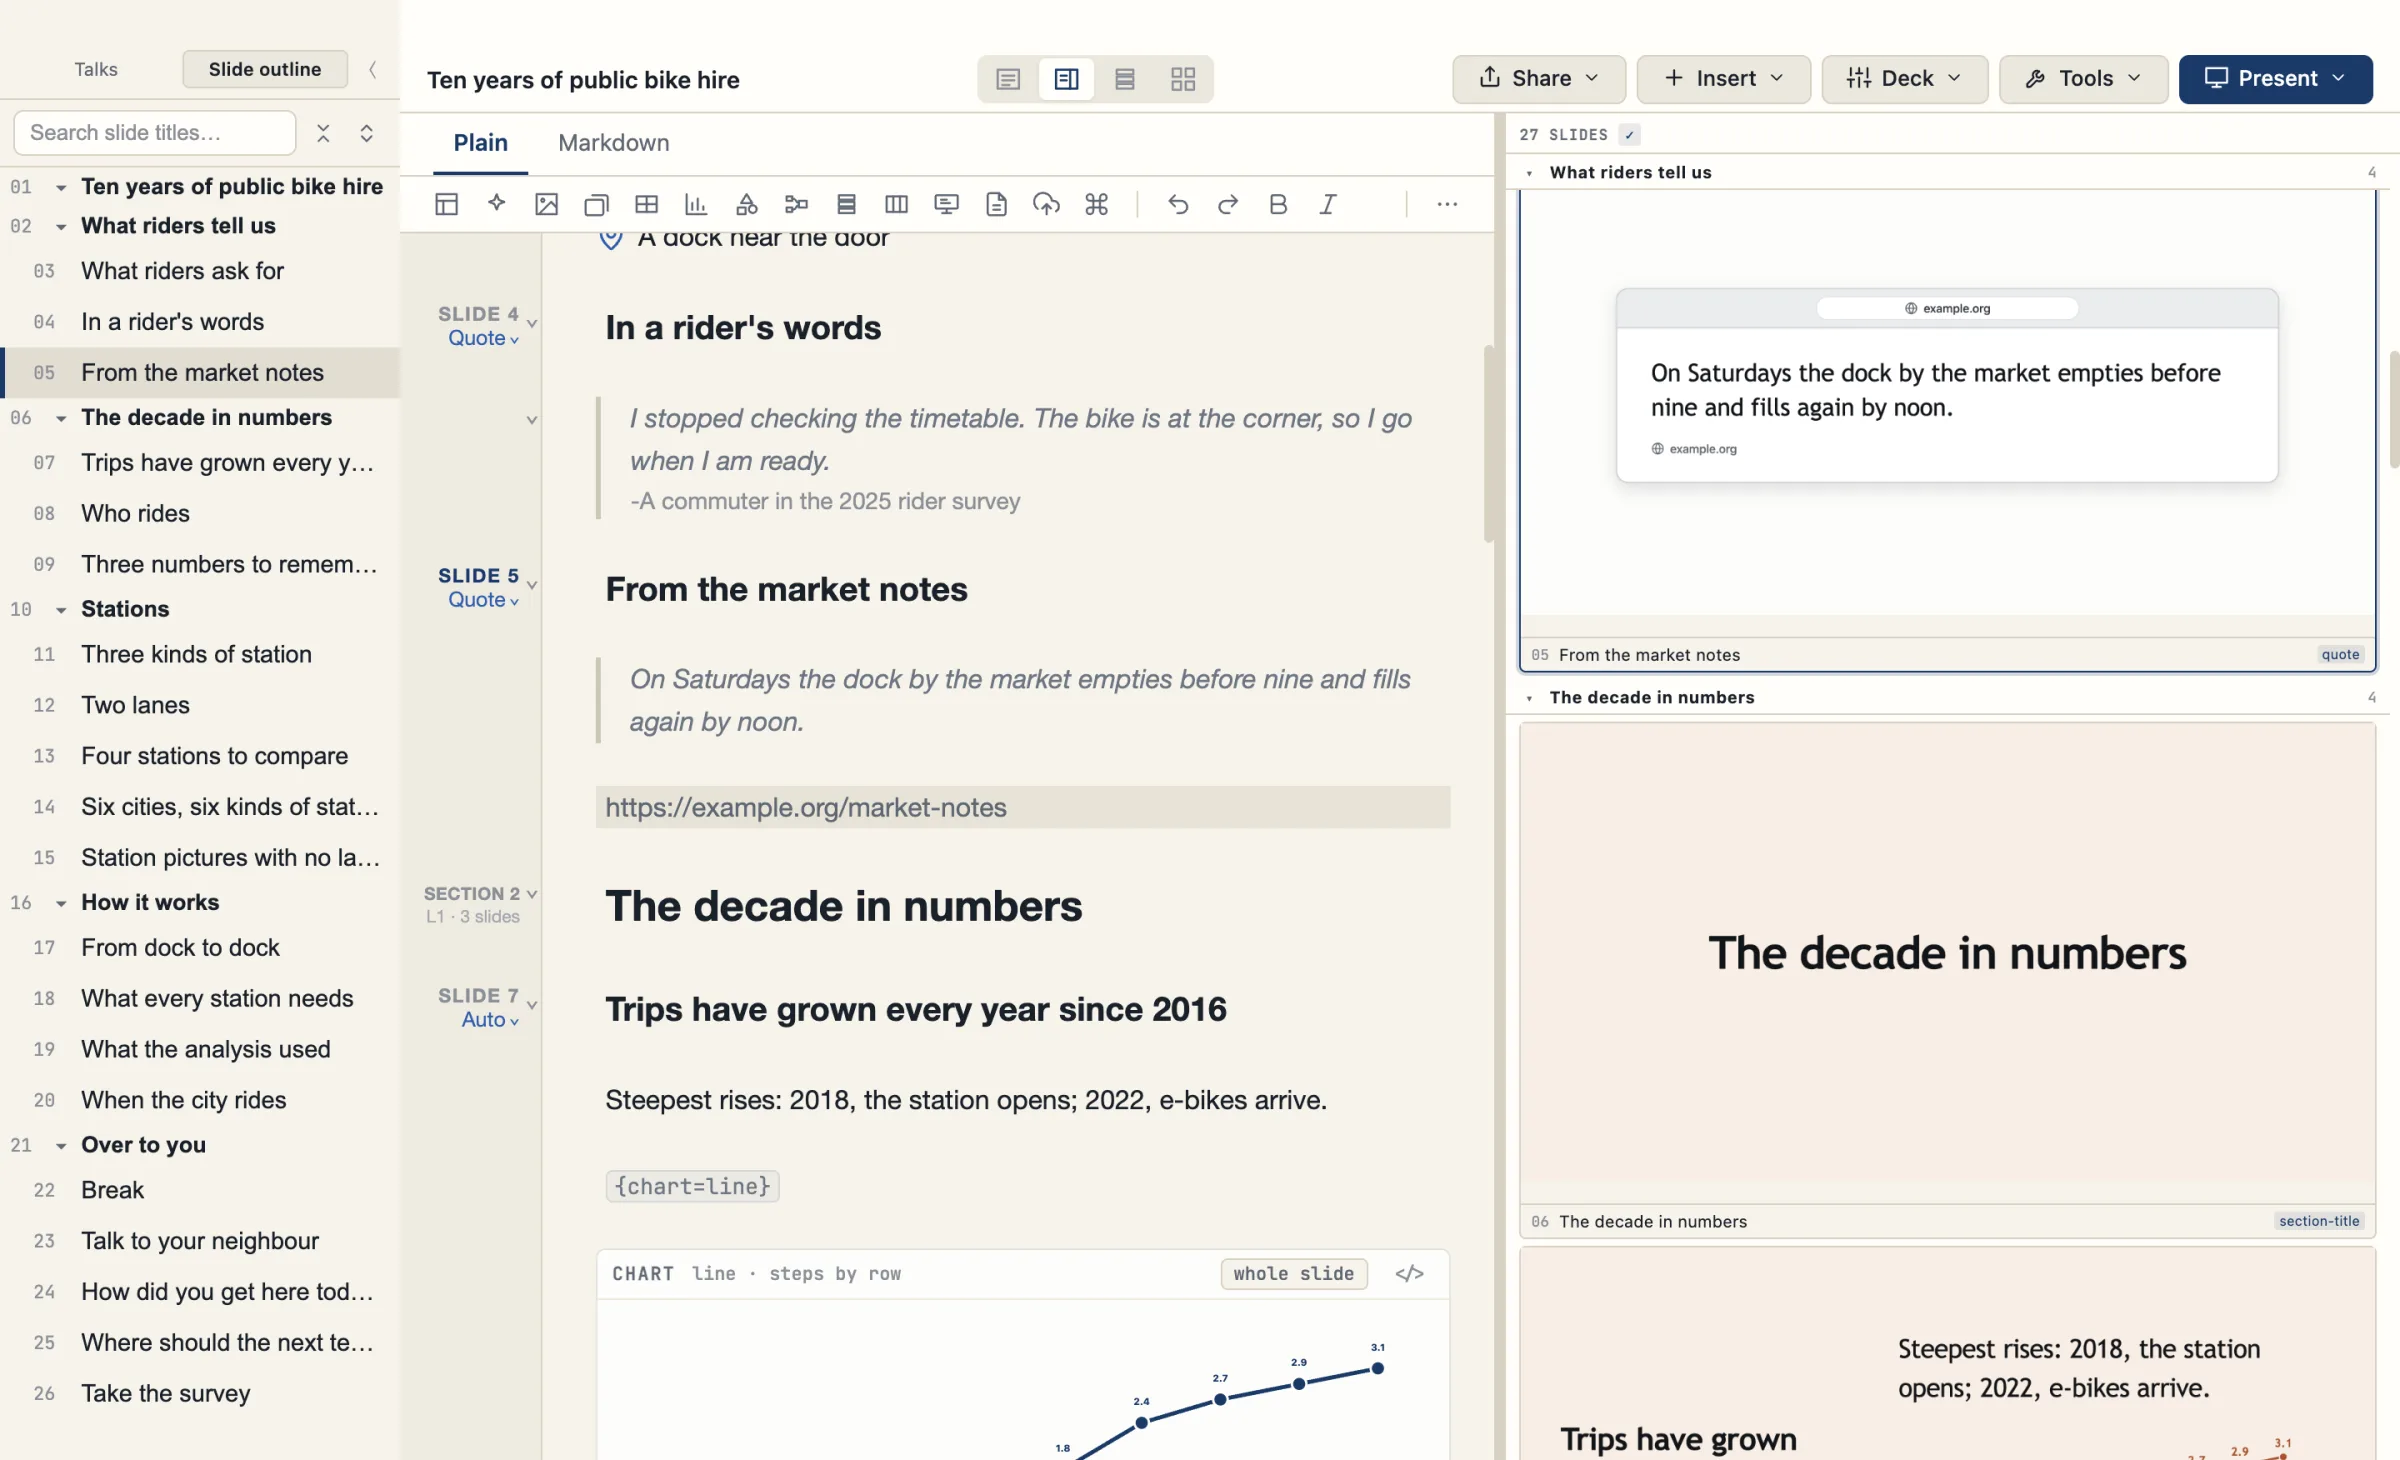Screen dimensions: 2400x1460
Task: Insert a table using the grid icon
Action: click(x=646, y=204)
